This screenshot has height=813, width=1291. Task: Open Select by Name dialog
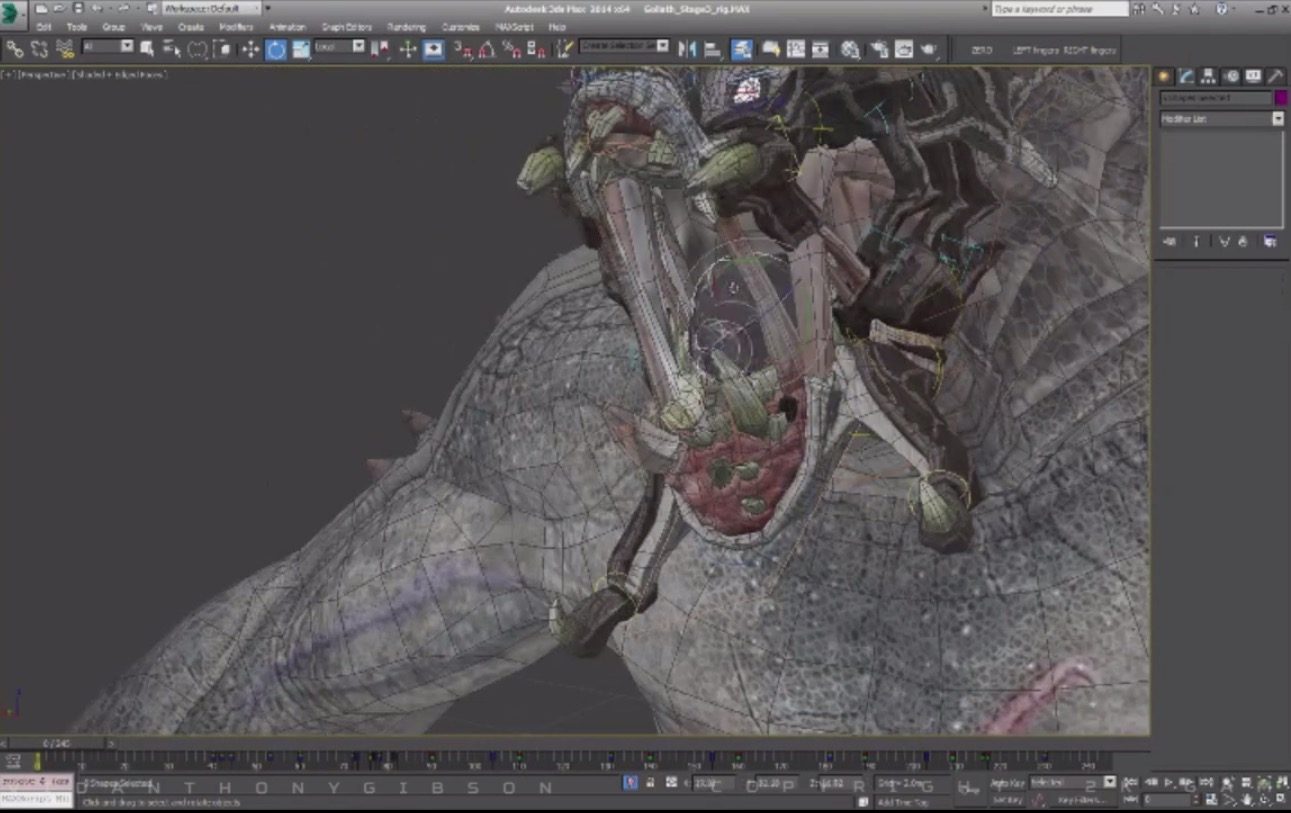coord(172,48)
